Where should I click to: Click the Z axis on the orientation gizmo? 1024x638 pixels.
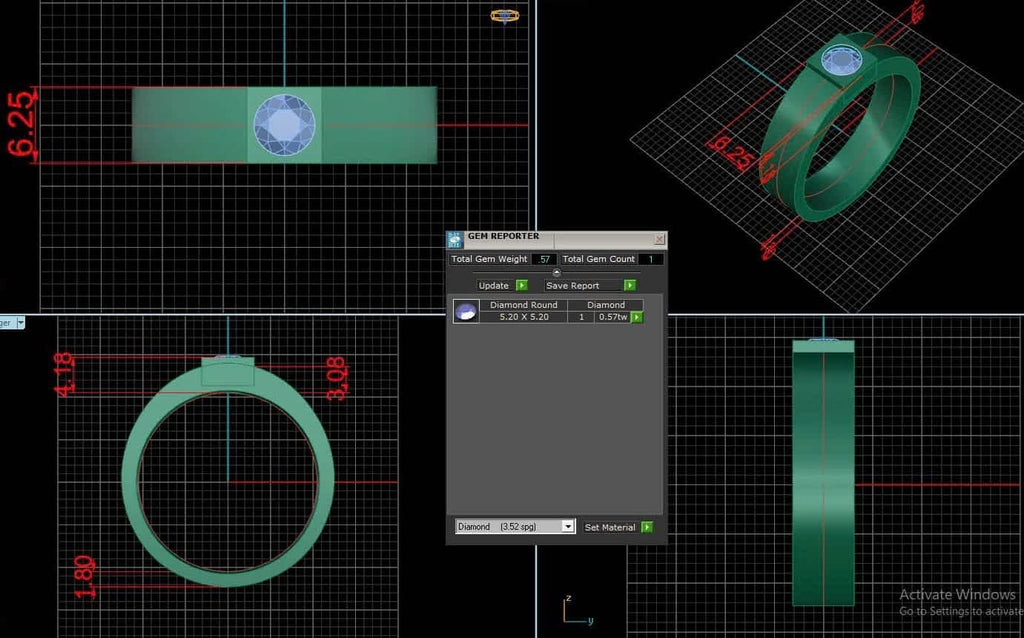pyautogui.click(x=567, y=600)
